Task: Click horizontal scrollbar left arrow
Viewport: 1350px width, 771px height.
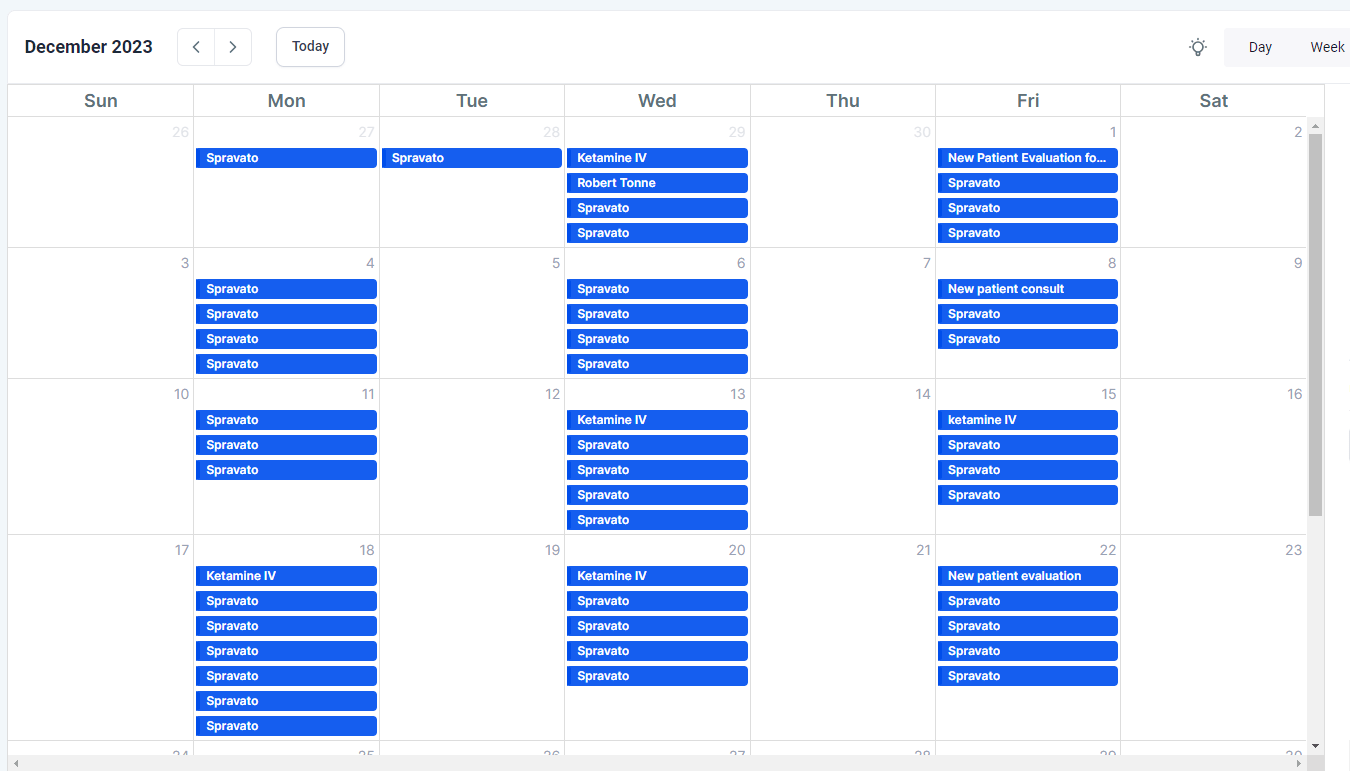Action: pyautogui.click(x=15, y=764)
